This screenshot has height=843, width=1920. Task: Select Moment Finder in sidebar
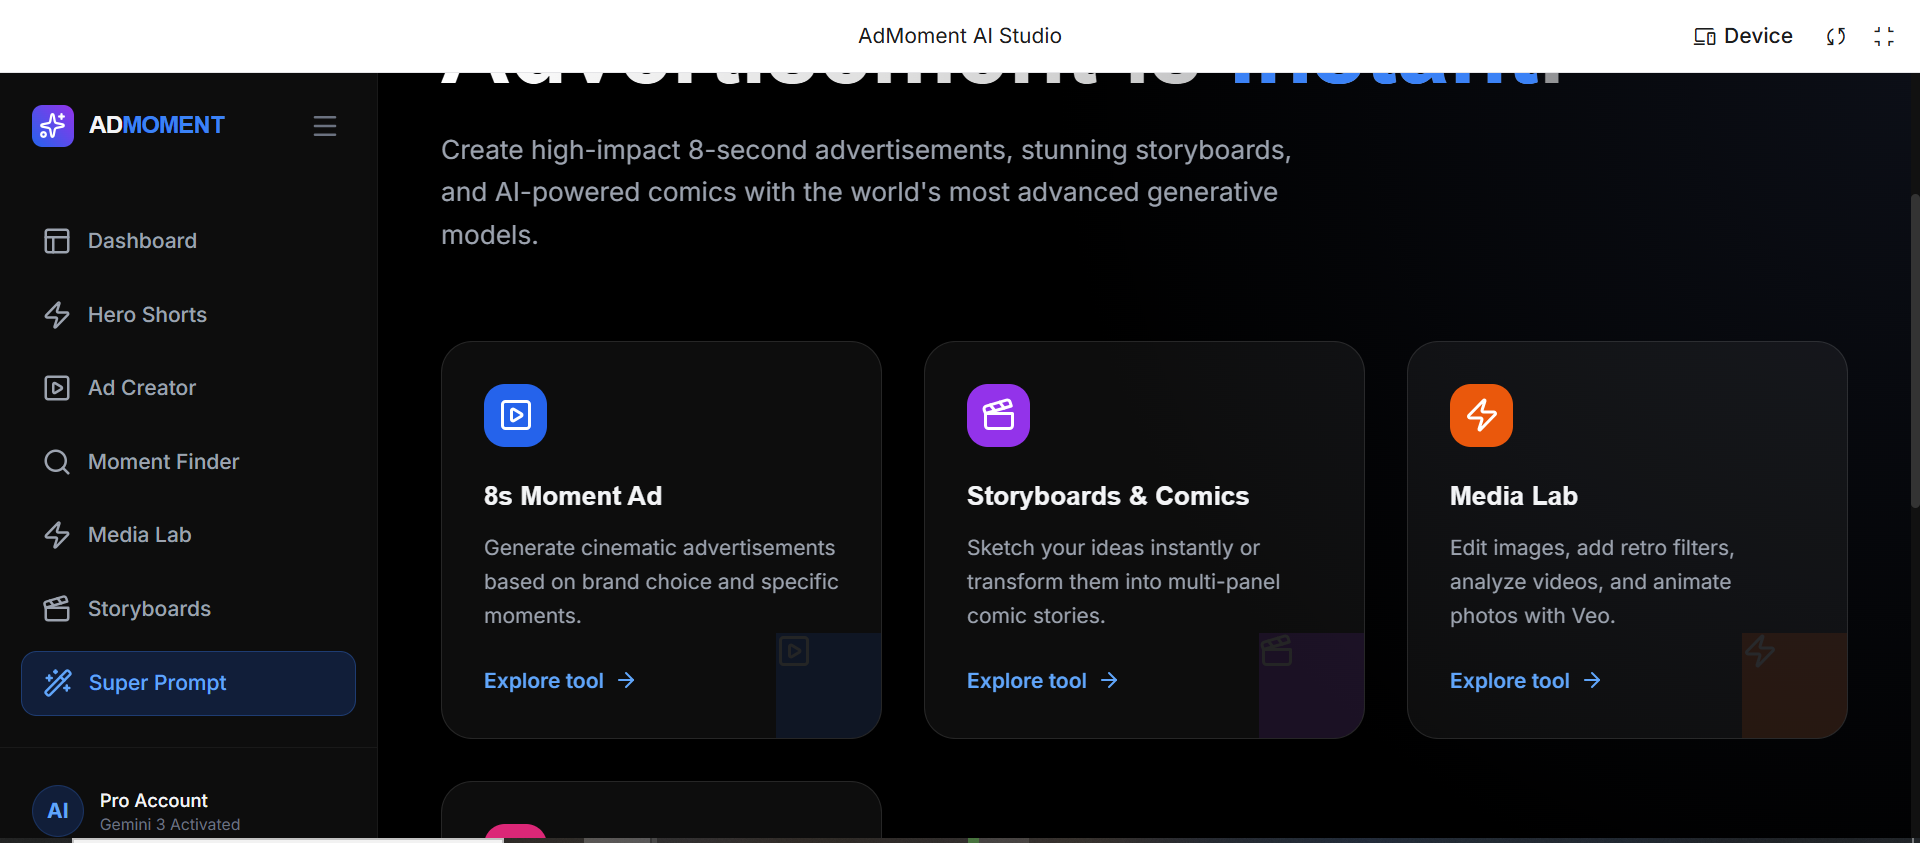pyautogui.click(x=188, y=462)
